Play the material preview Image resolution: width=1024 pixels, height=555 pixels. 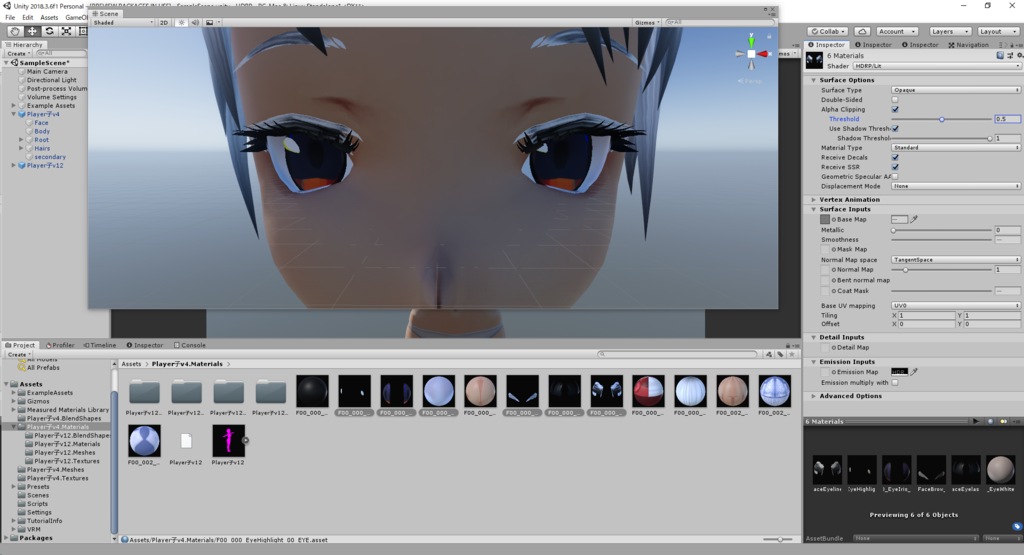976,421
